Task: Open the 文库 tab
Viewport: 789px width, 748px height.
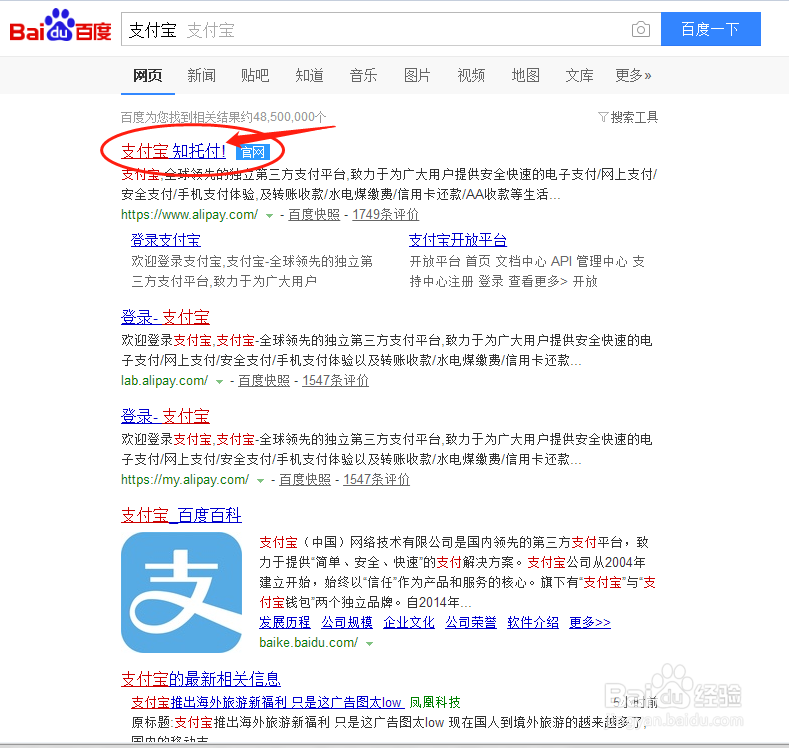Action: 579,75
